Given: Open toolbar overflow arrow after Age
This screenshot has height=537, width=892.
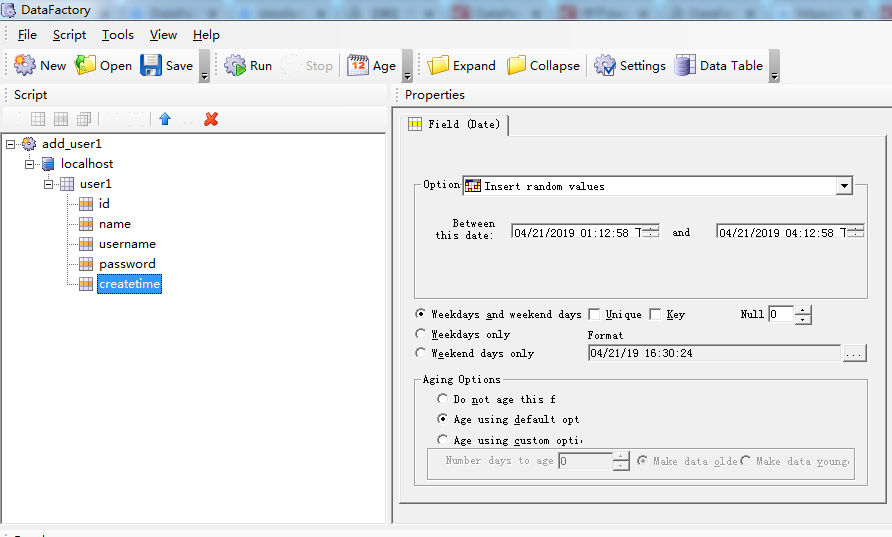Looking at the screenshot, I should [x=407, y=66].
